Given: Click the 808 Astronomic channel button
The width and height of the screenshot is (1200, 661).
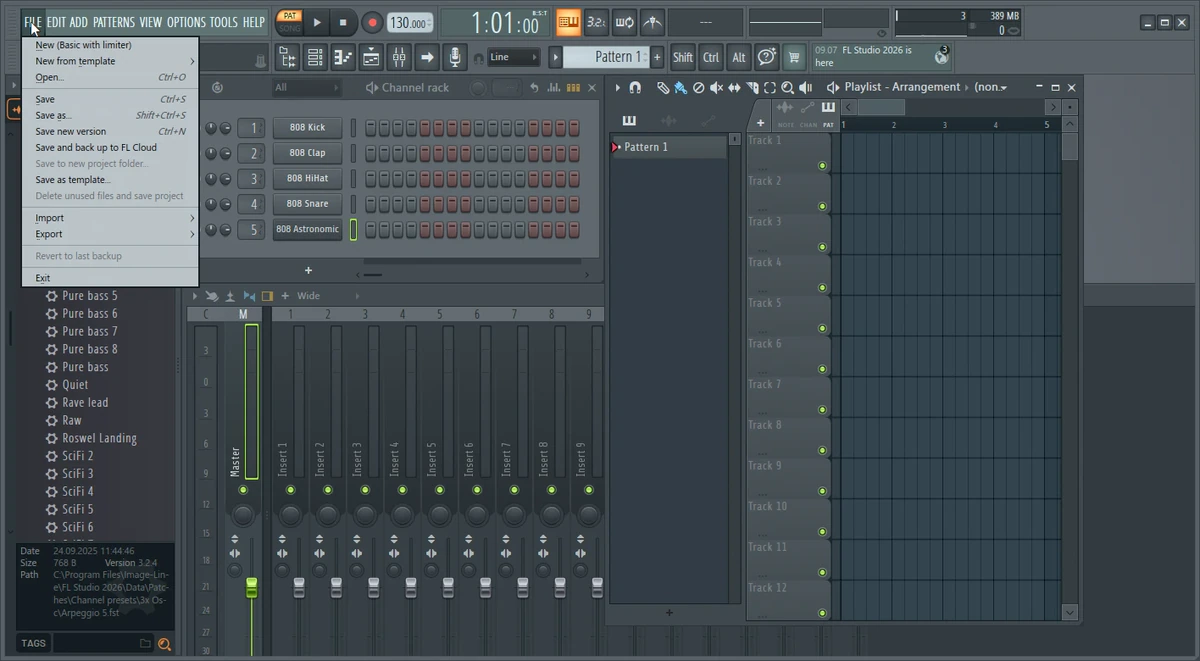Looking at the screenshot, I should click(x=307, y=229).
